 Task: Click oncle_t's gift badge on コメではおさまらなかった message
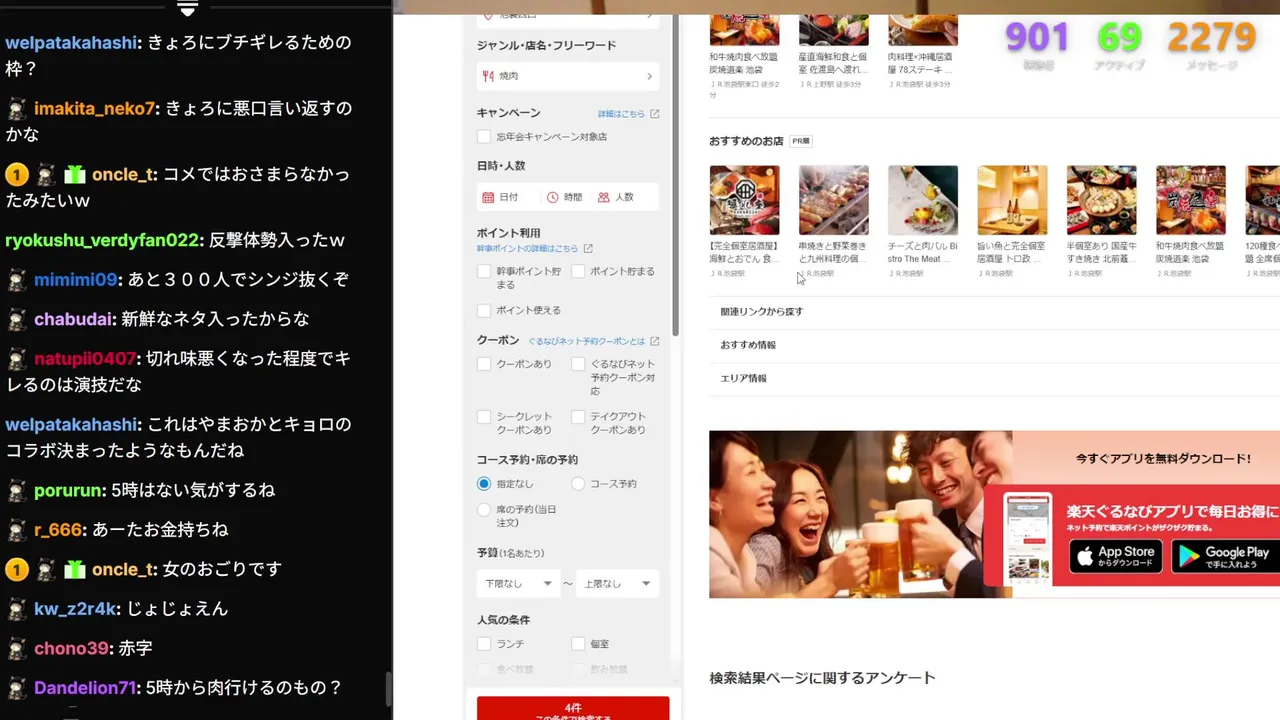[x=75, y=175]
